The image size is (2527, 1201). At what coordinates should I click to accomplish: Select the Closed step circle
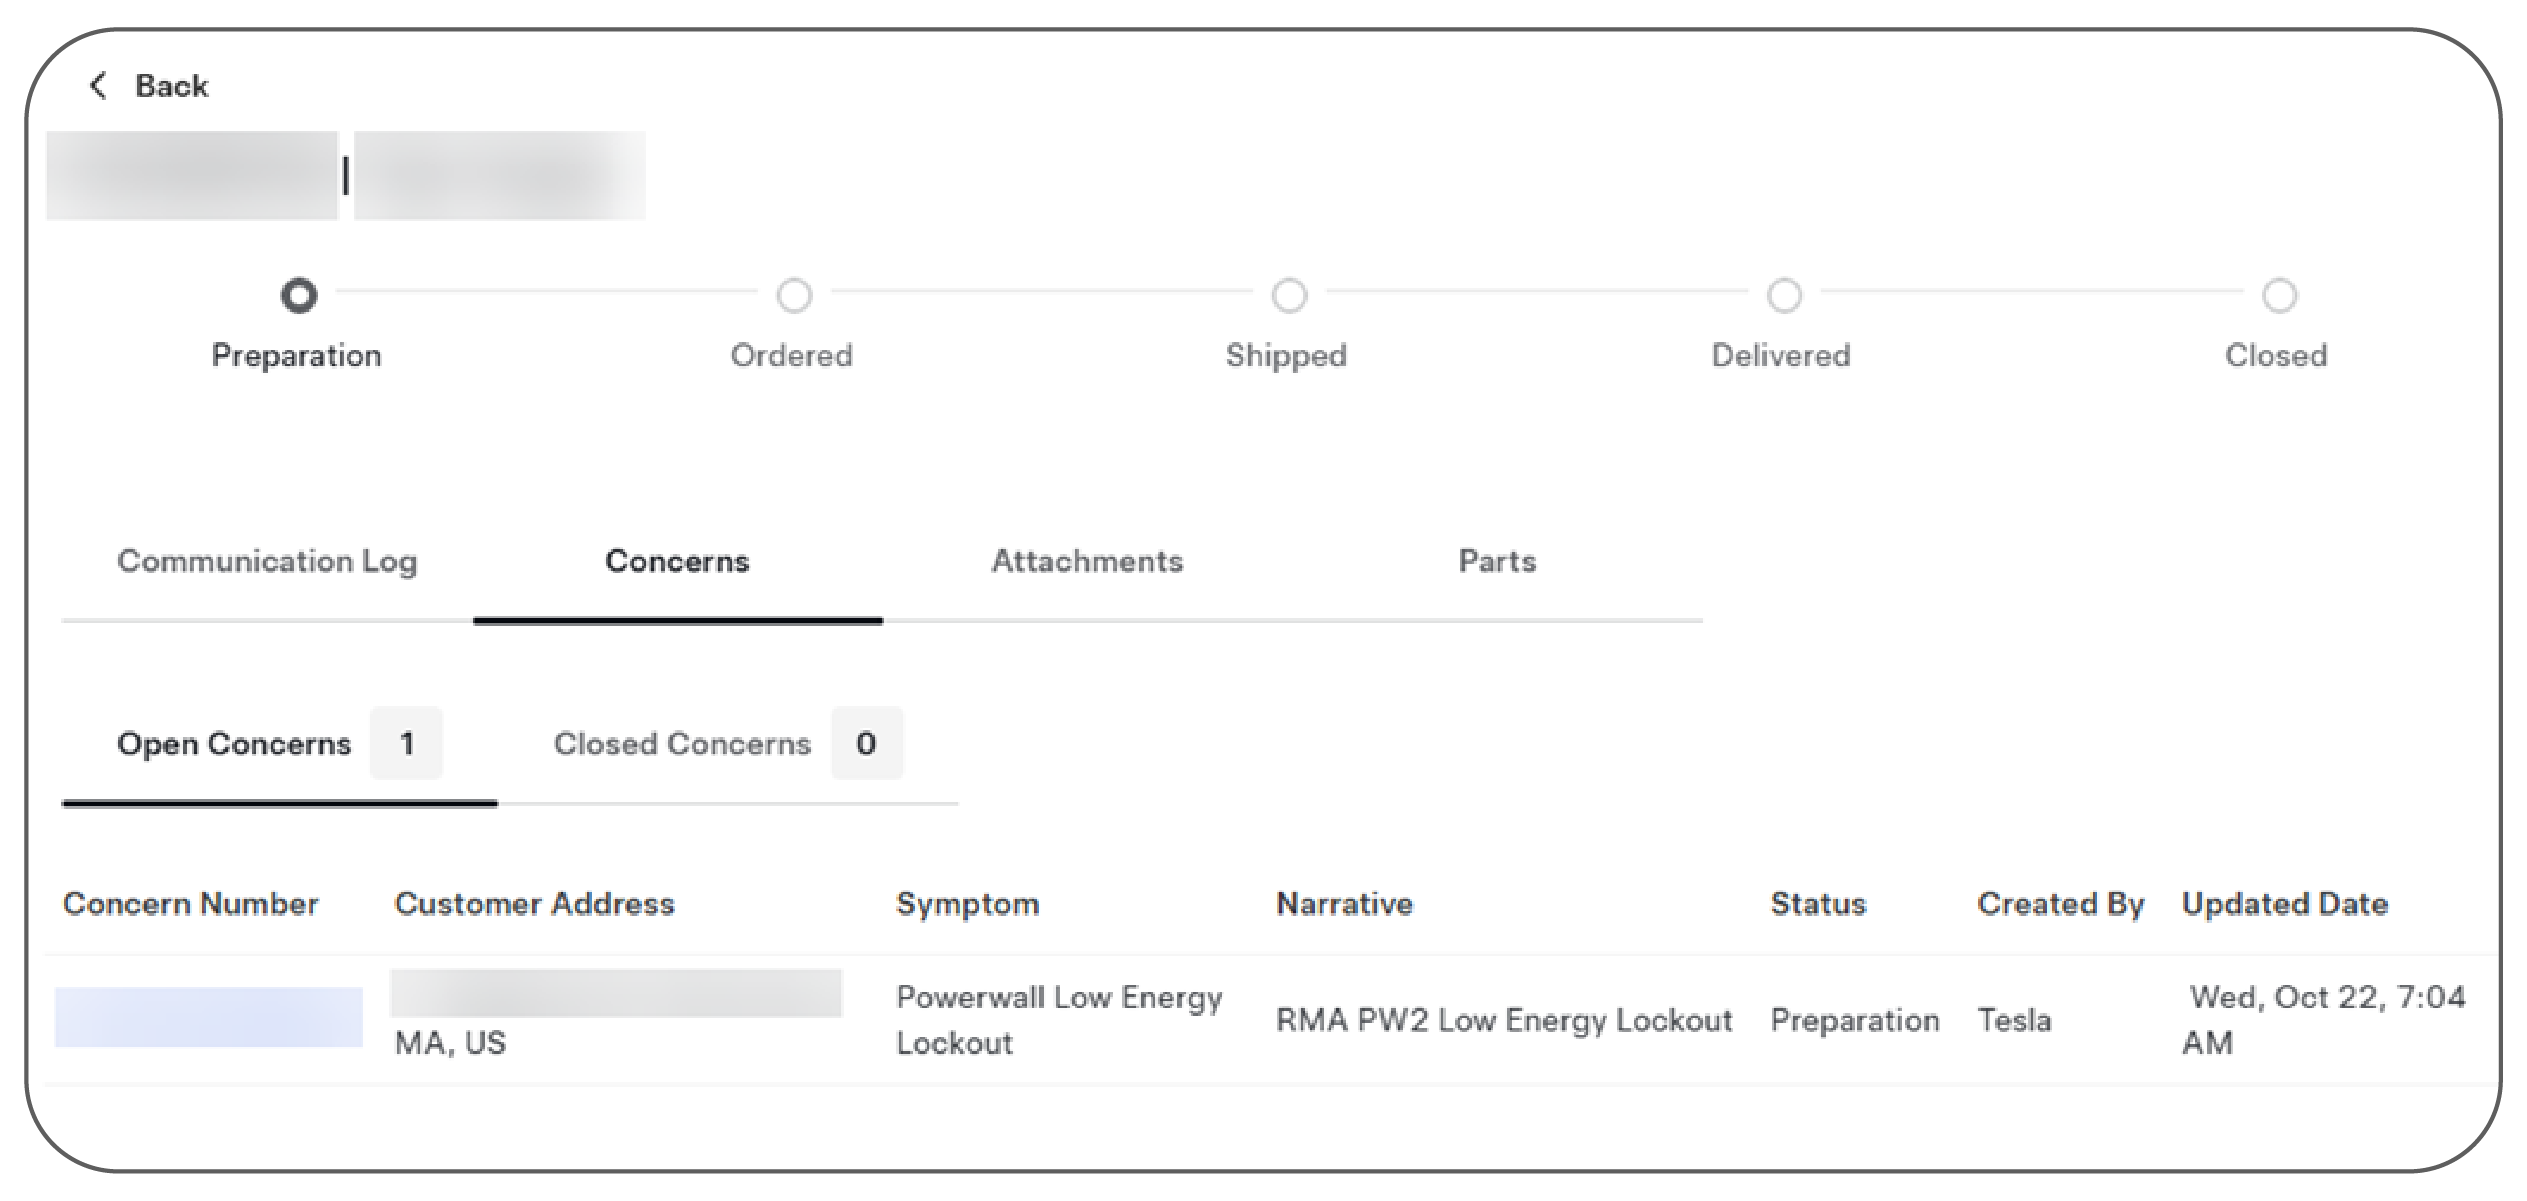[x=2279, y=296]
